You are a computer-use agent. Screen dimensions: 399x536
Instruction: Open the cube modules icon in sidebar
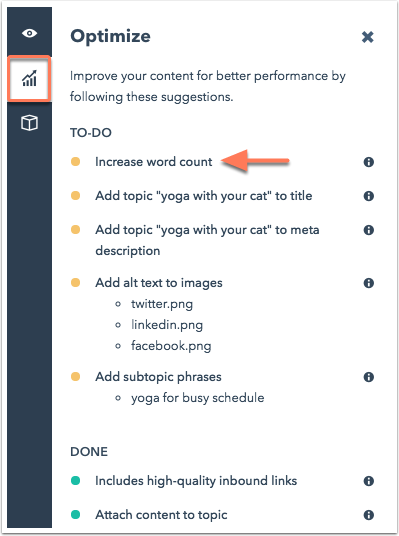[29, 123]
